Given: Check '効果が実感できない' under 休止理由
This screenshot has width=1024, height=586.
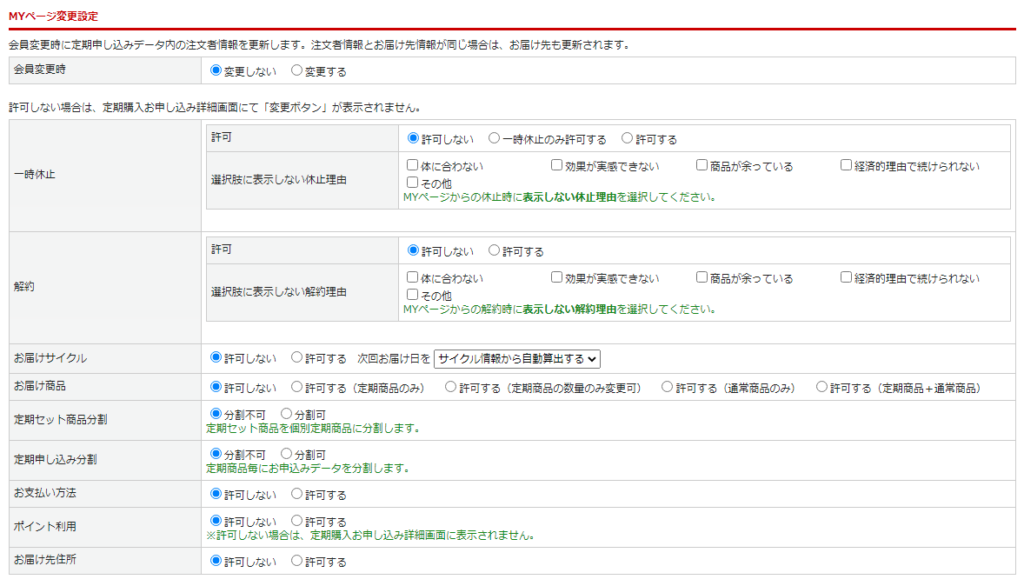Looking at the screenshot, I should 557,166.
